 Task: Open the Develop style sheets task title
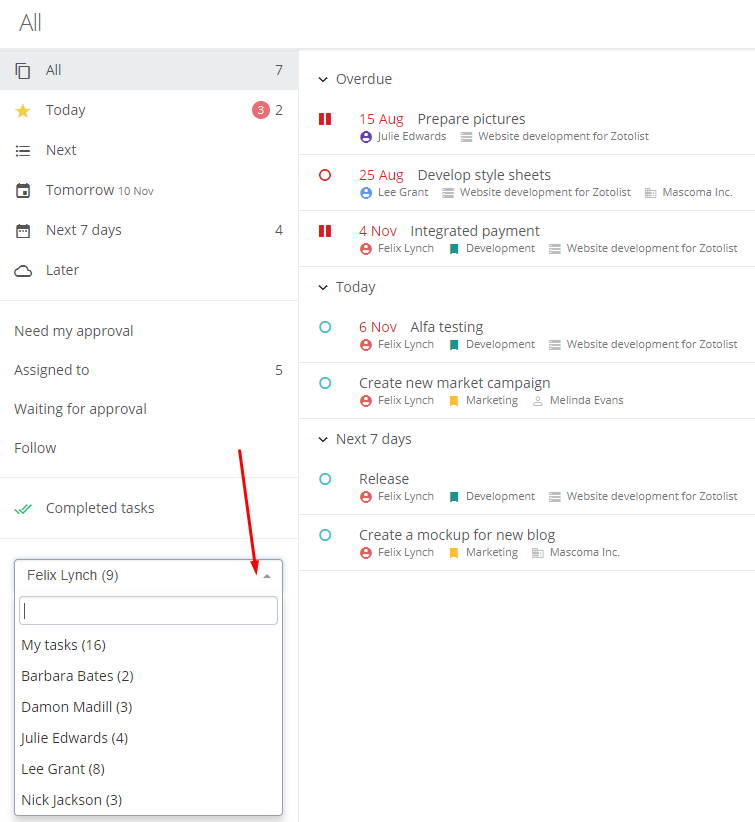pos(484,175)
